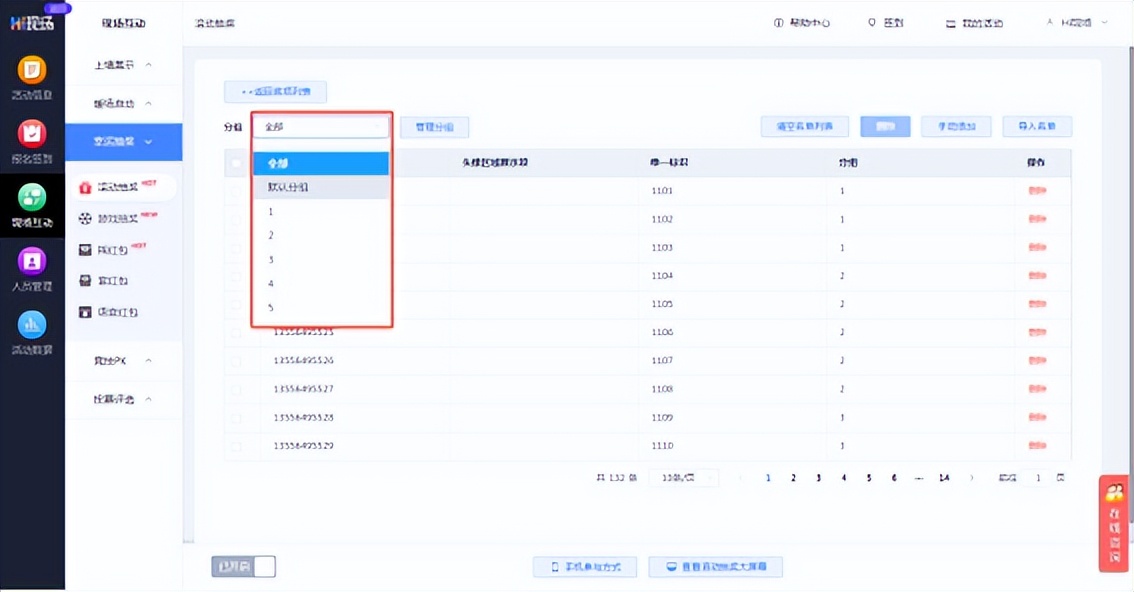The height and width of the screenshot is (592, 1134).
Task: Choose 默认分组 from the group list
Action: coord(320,187)
